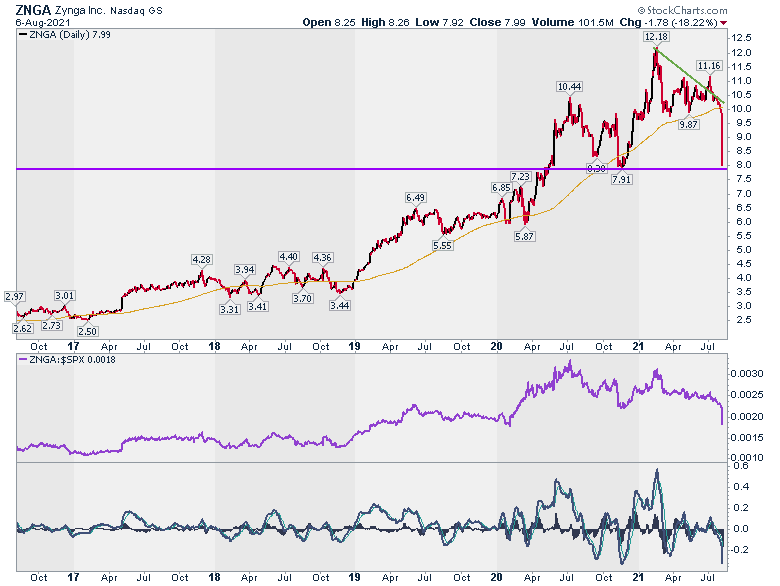Click the 9.87 price label
The height and width of the screenshot is (586, 780).
pos(688,124)
